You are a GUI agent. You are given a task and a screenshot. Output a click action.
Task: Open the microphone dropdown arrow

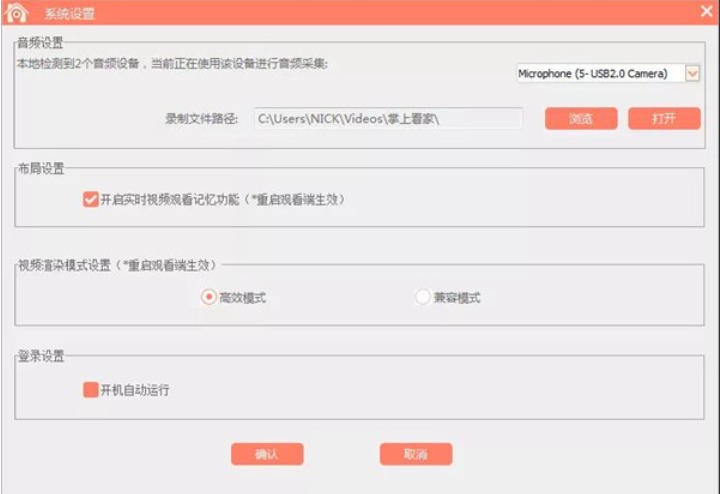click(692, 73)
